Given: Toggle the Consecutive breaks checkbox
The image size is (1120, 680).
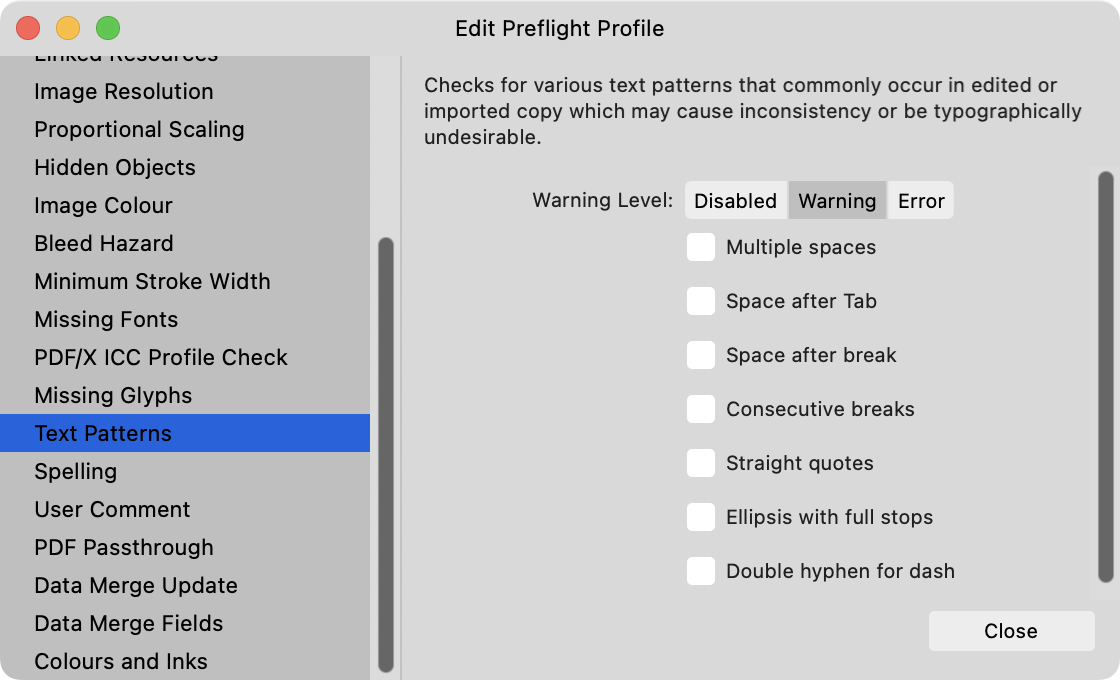Looking at the screenshot, I should [x=701, y=409].
